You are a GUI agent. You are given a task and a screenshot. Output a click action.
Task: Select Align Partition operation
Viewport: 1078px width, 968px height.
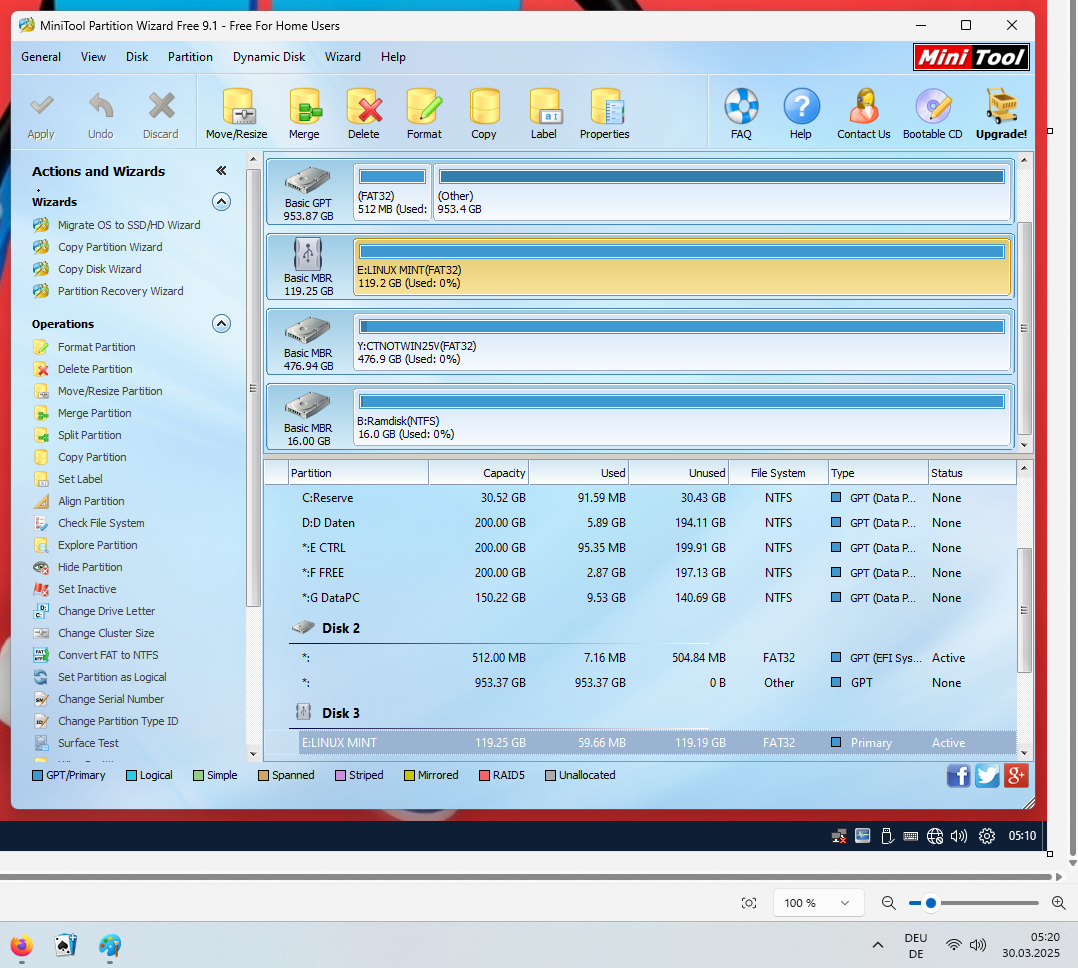pos(91,501)
